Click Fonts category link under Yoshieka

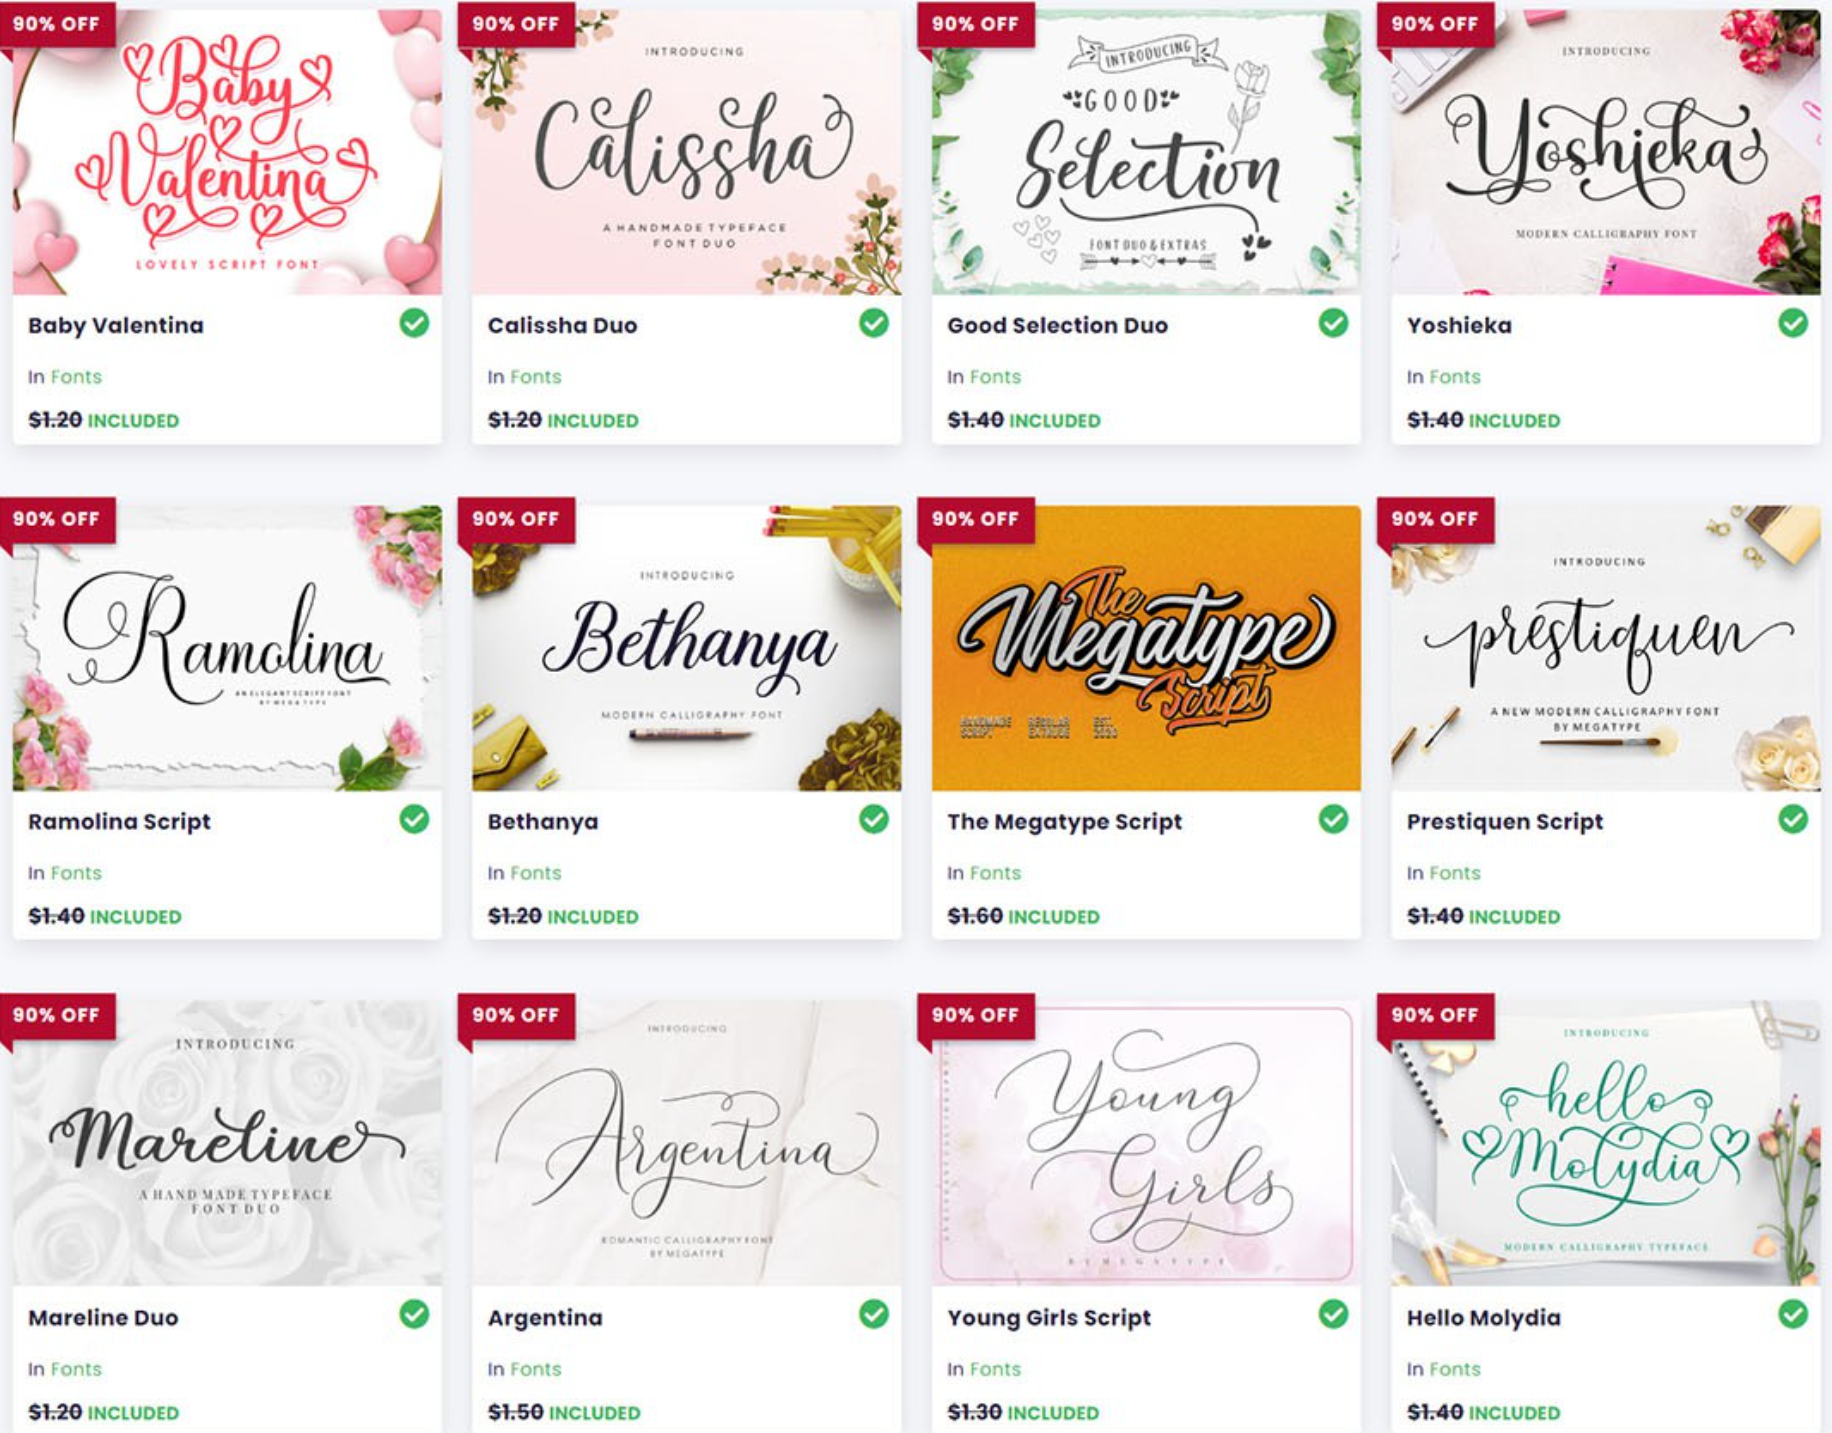pos(1455,377)
